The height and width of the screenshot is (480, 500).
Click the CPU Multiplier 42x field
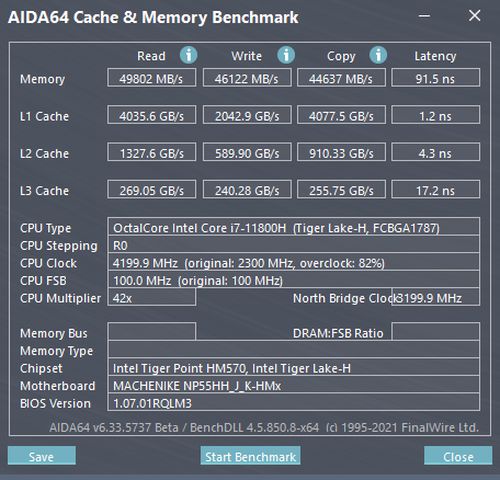click(152, 297)
